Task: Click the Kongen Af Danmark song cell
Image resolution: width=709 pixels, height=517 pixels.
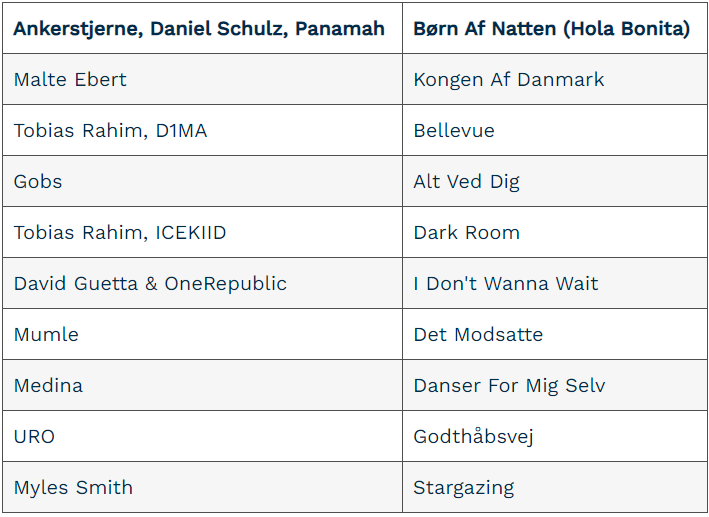Action: click(555, 79)
